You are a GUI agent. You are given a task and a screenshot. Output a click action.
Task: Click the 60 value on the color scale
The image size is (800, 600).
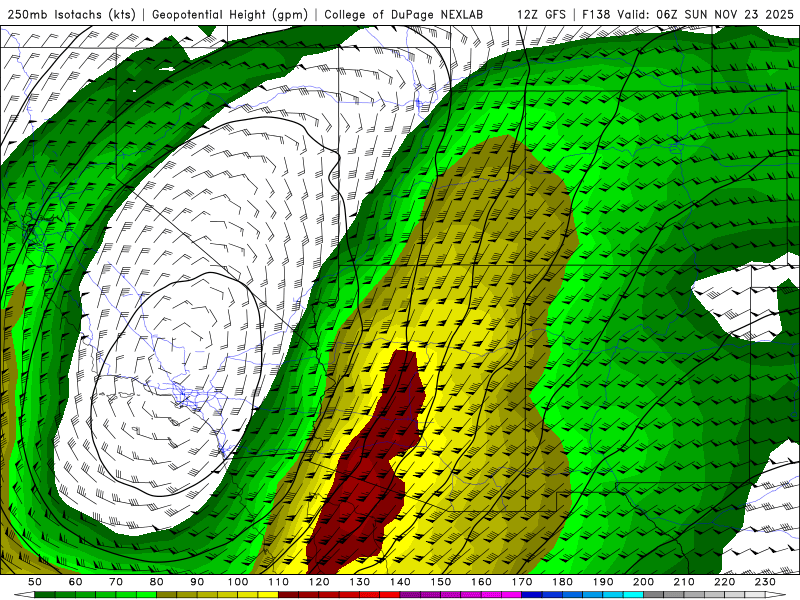pyautogui.click(x=75, y=582)
